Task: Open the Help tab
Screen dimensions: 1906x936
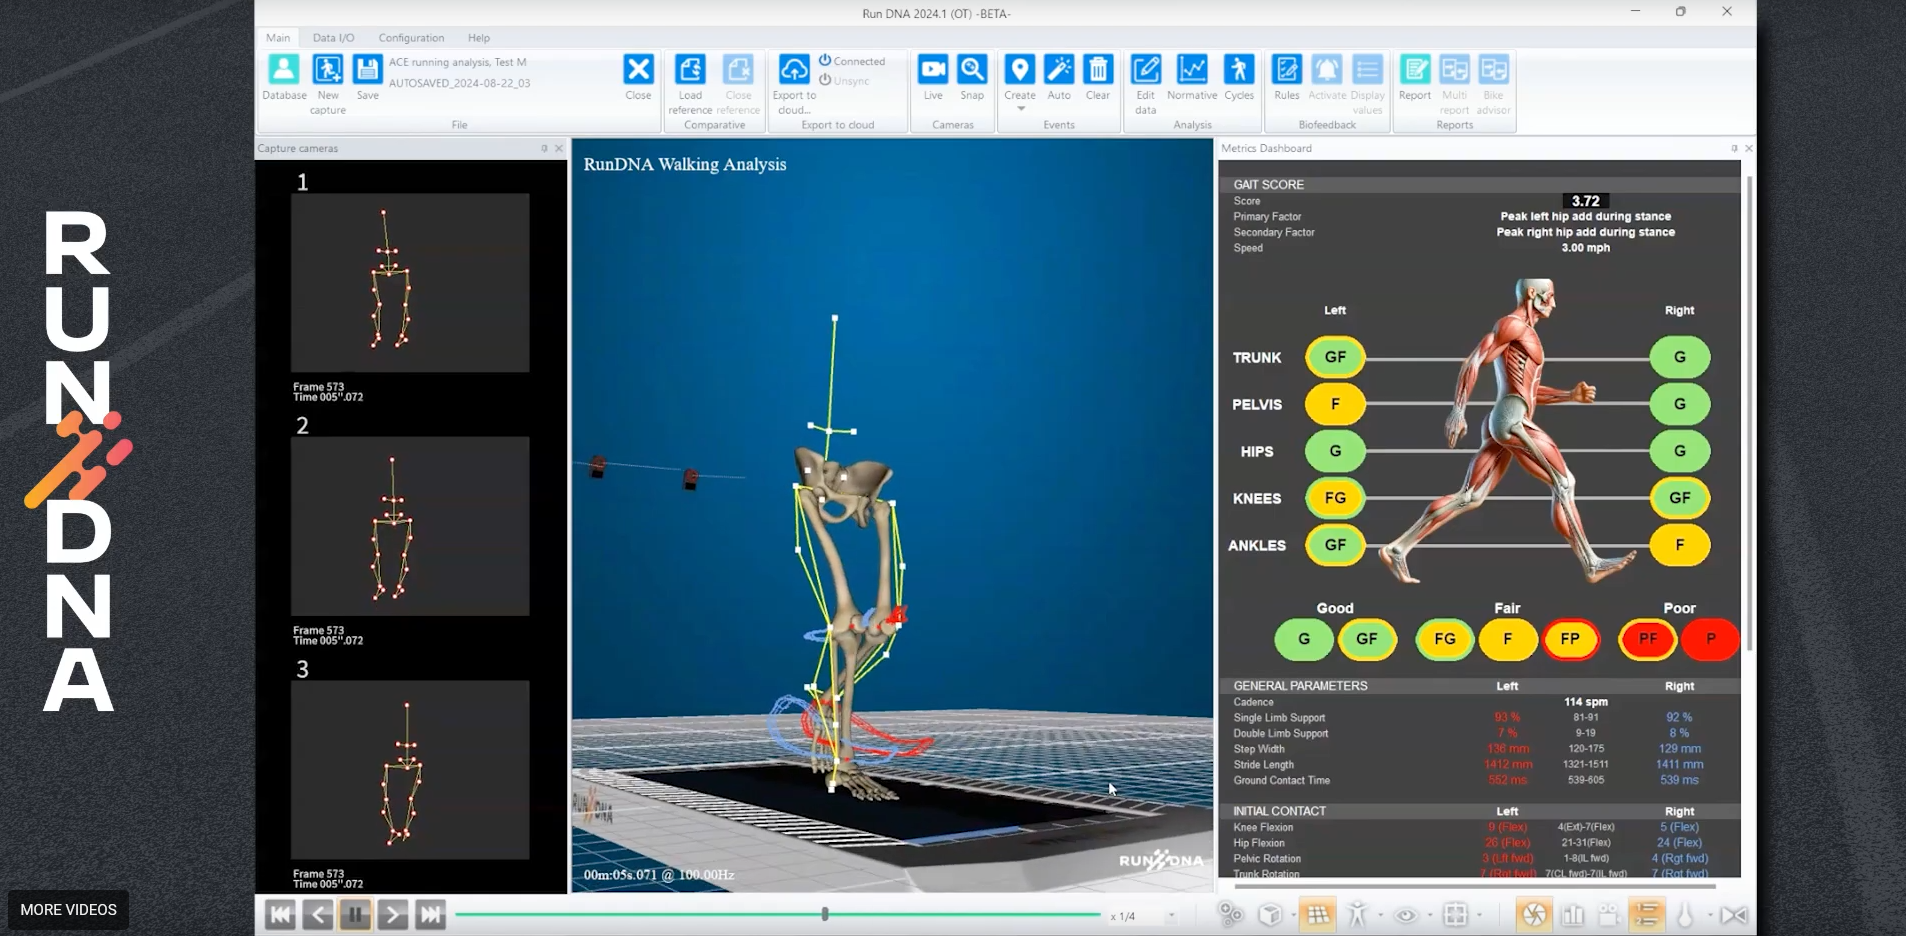Action: pos(479,38)
